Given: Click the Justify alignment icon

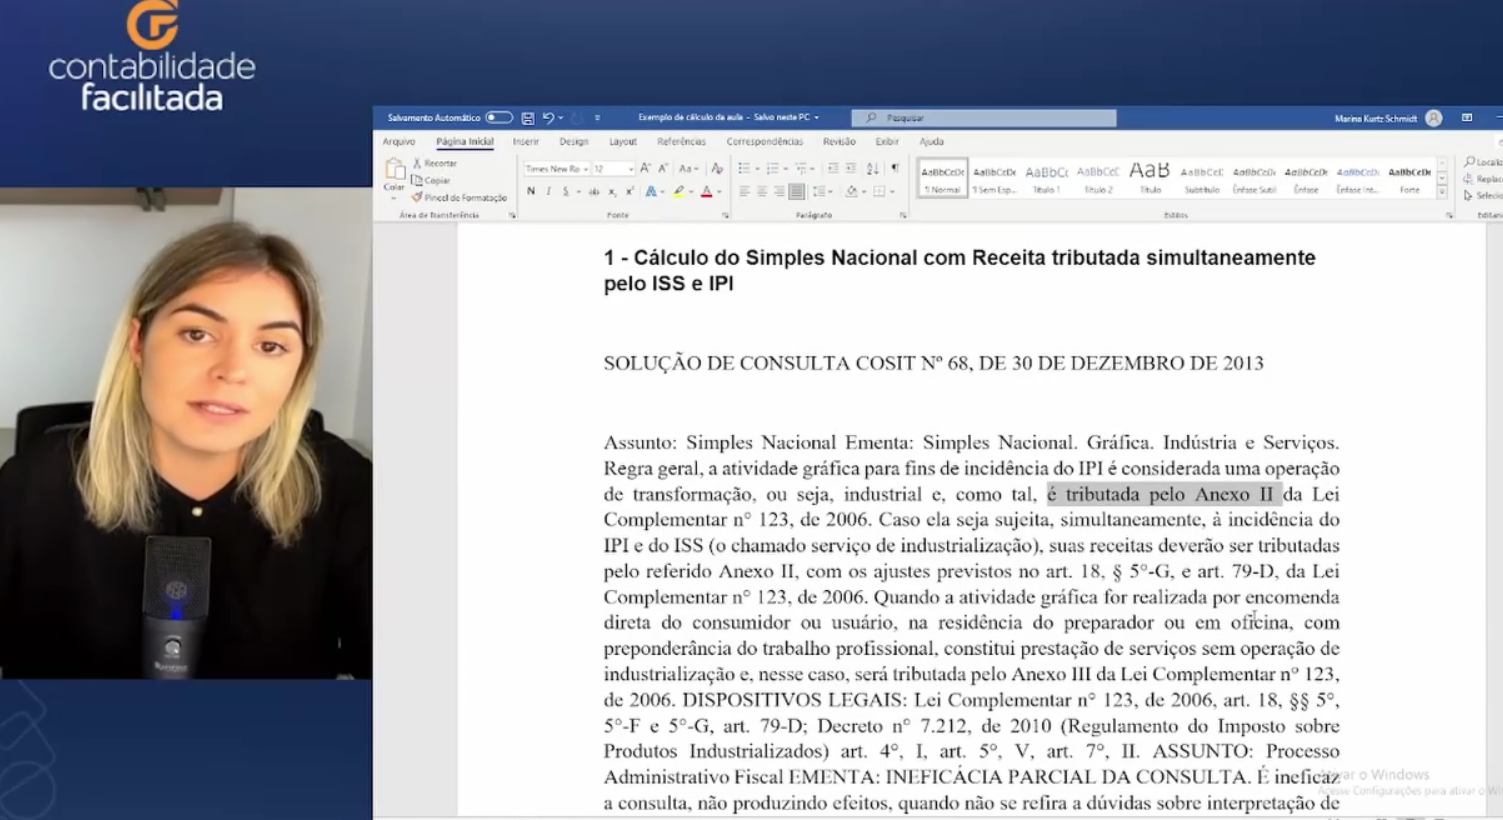Looking at the screenshot, I should 796,191.
